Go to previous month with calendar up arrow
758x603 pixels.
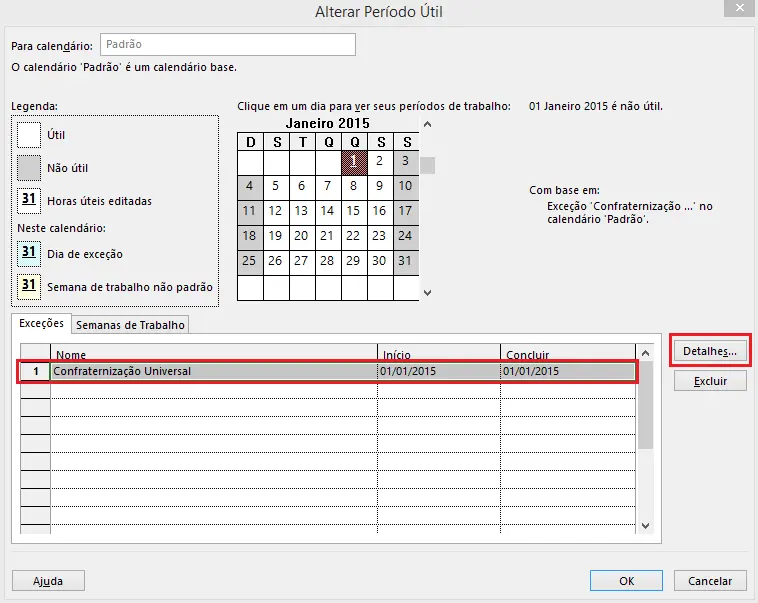[427, 124]
